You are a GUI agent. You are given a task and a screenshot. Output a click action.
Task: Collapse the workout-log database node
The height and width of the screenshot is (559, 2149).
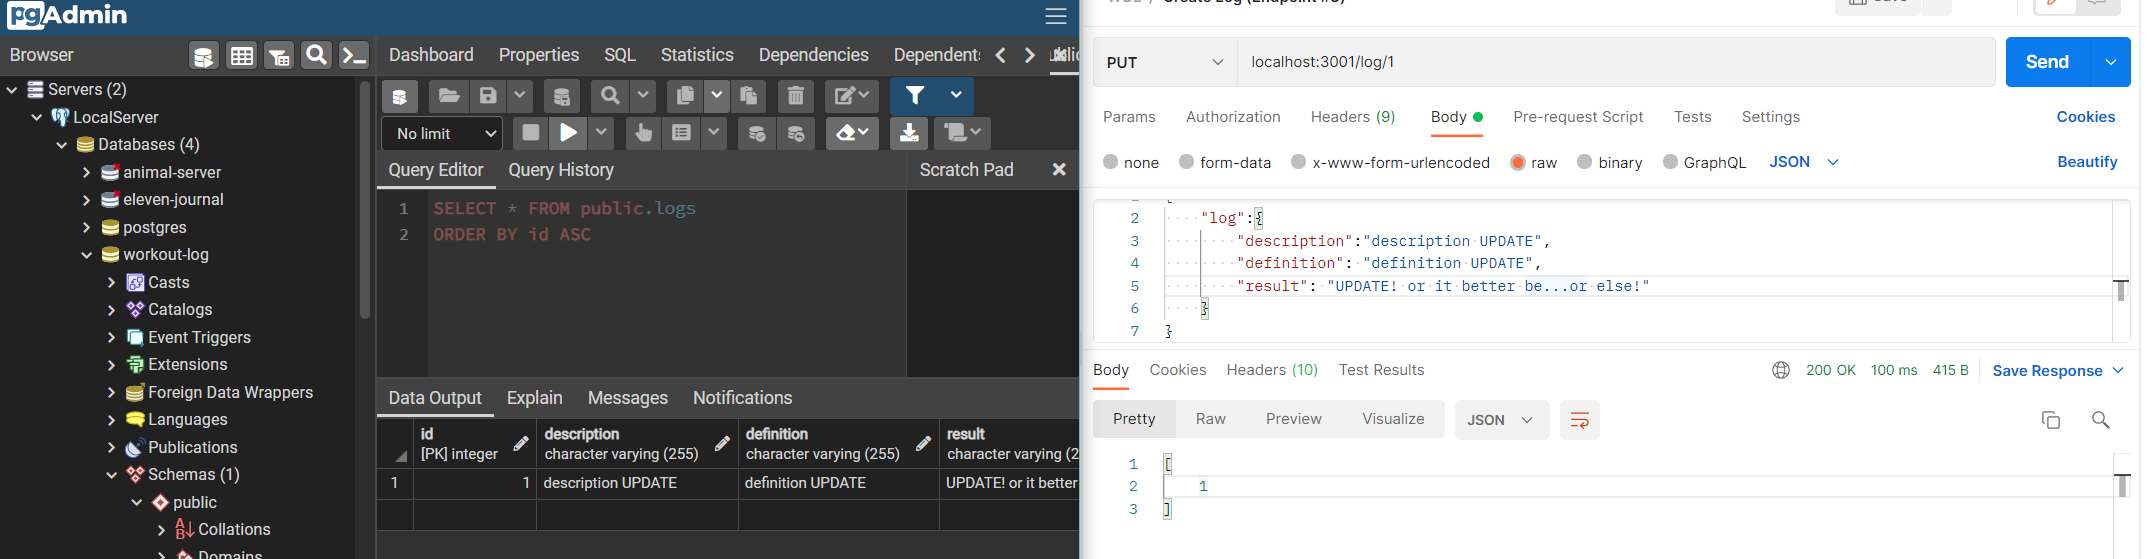86,255
